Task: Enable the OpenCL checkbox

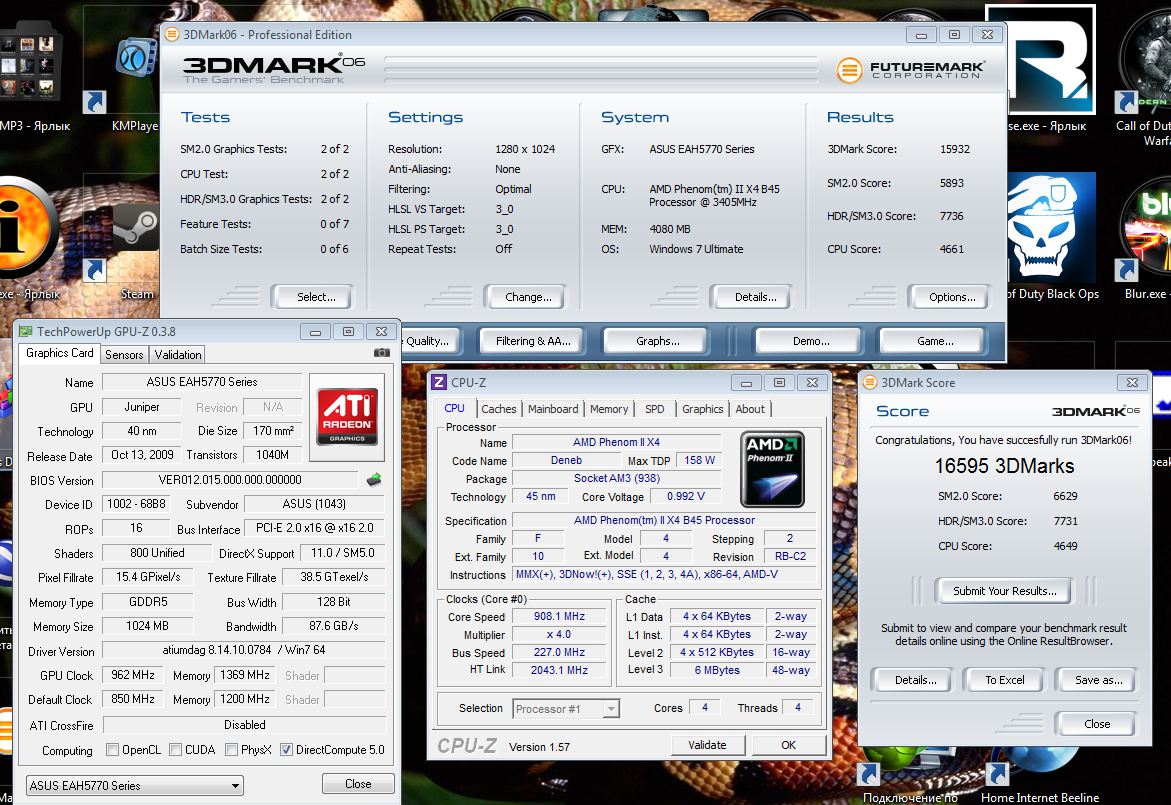Action: [113, 749]
